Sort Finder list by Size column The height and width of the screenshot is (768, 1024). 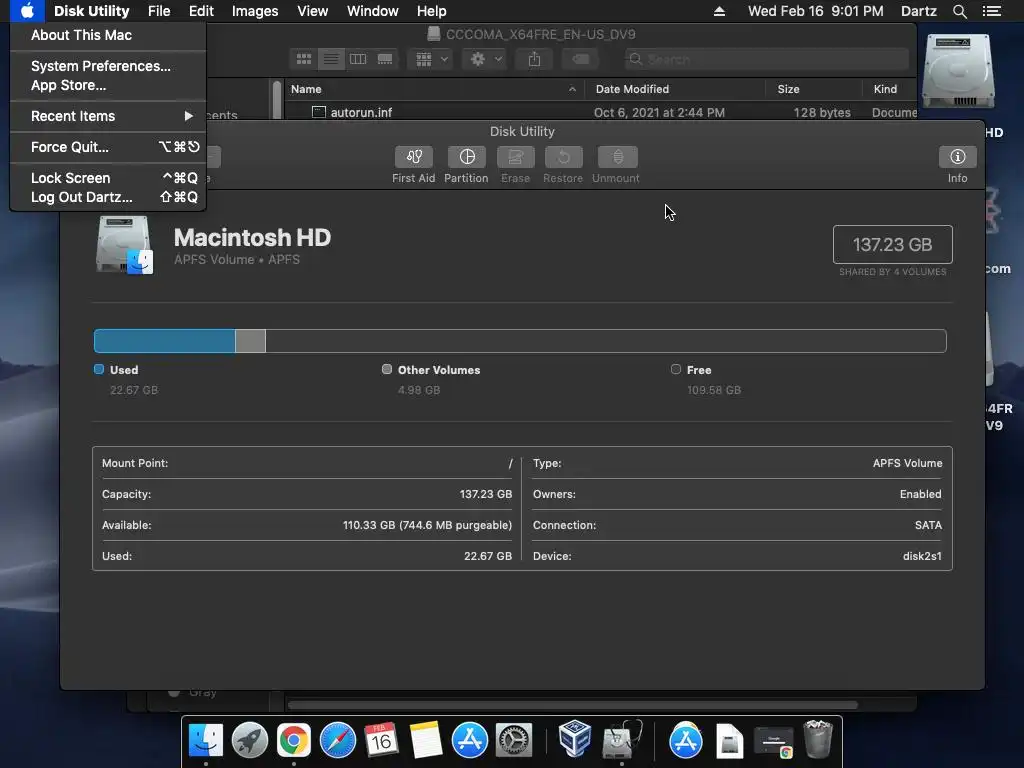click(814, 89)
